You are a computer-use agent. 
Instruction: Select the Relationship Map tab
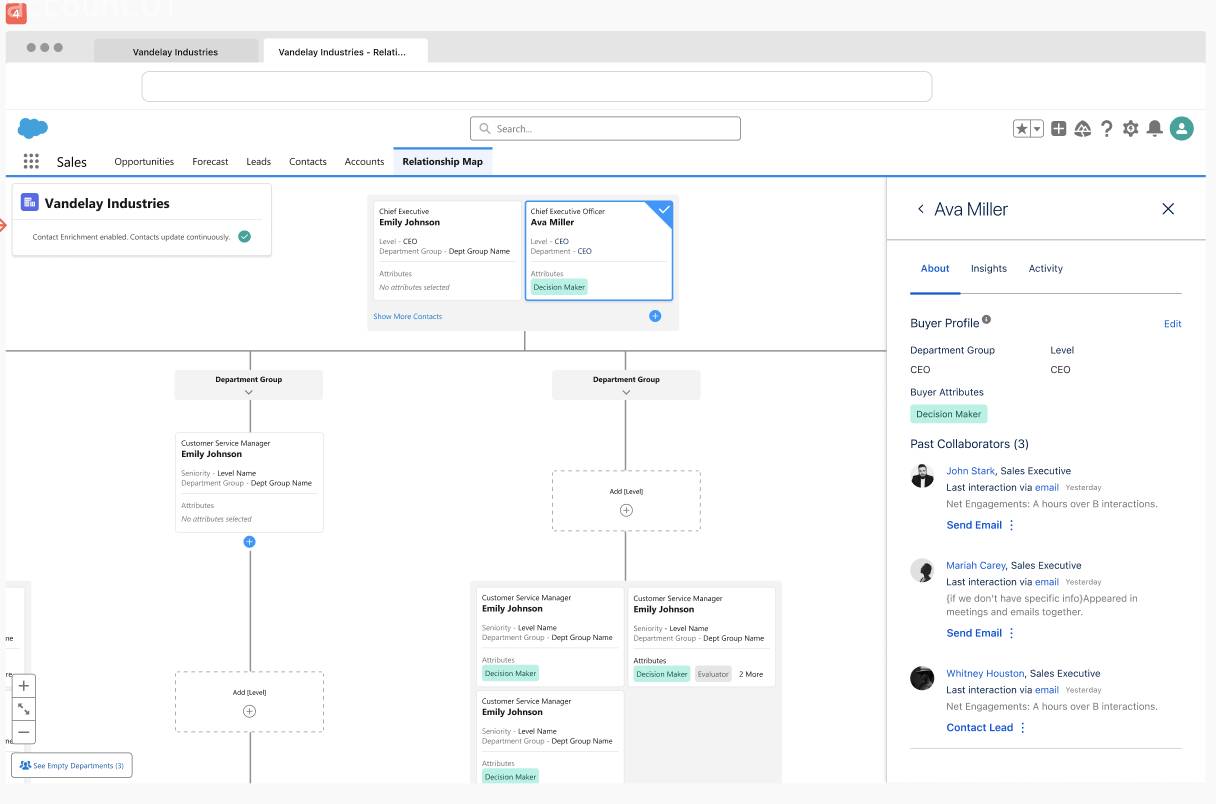click(442, 161)
